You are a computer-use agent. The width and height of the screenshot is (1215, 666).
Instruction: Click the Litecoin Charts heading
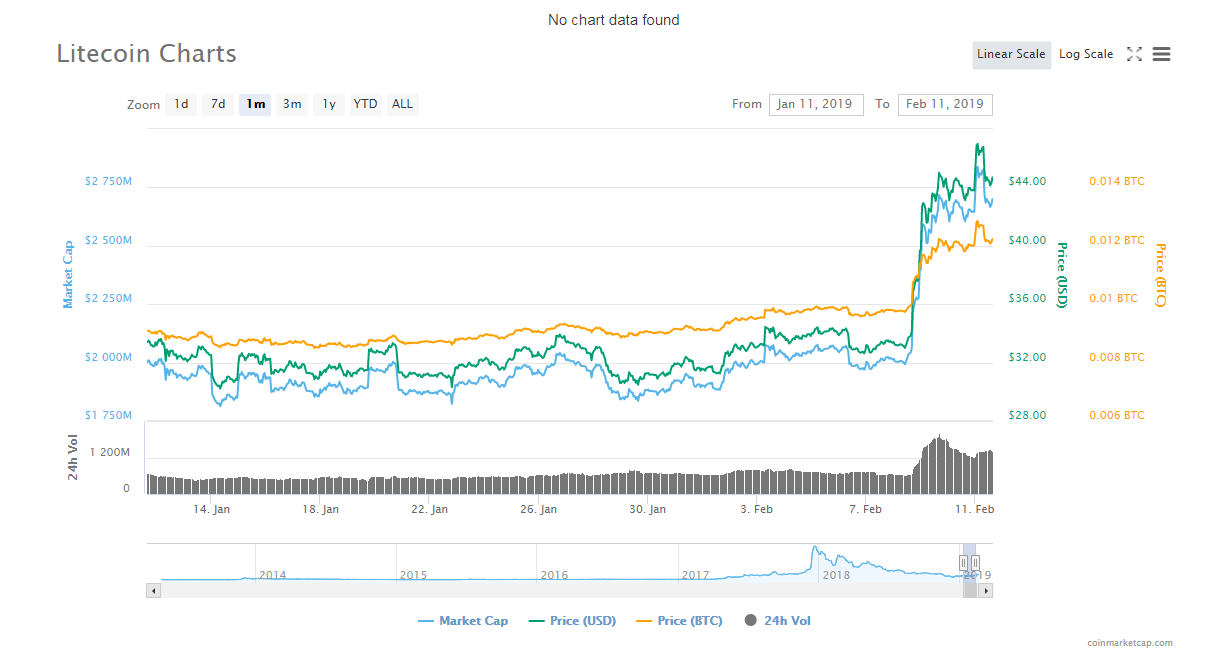coord(147,54)
